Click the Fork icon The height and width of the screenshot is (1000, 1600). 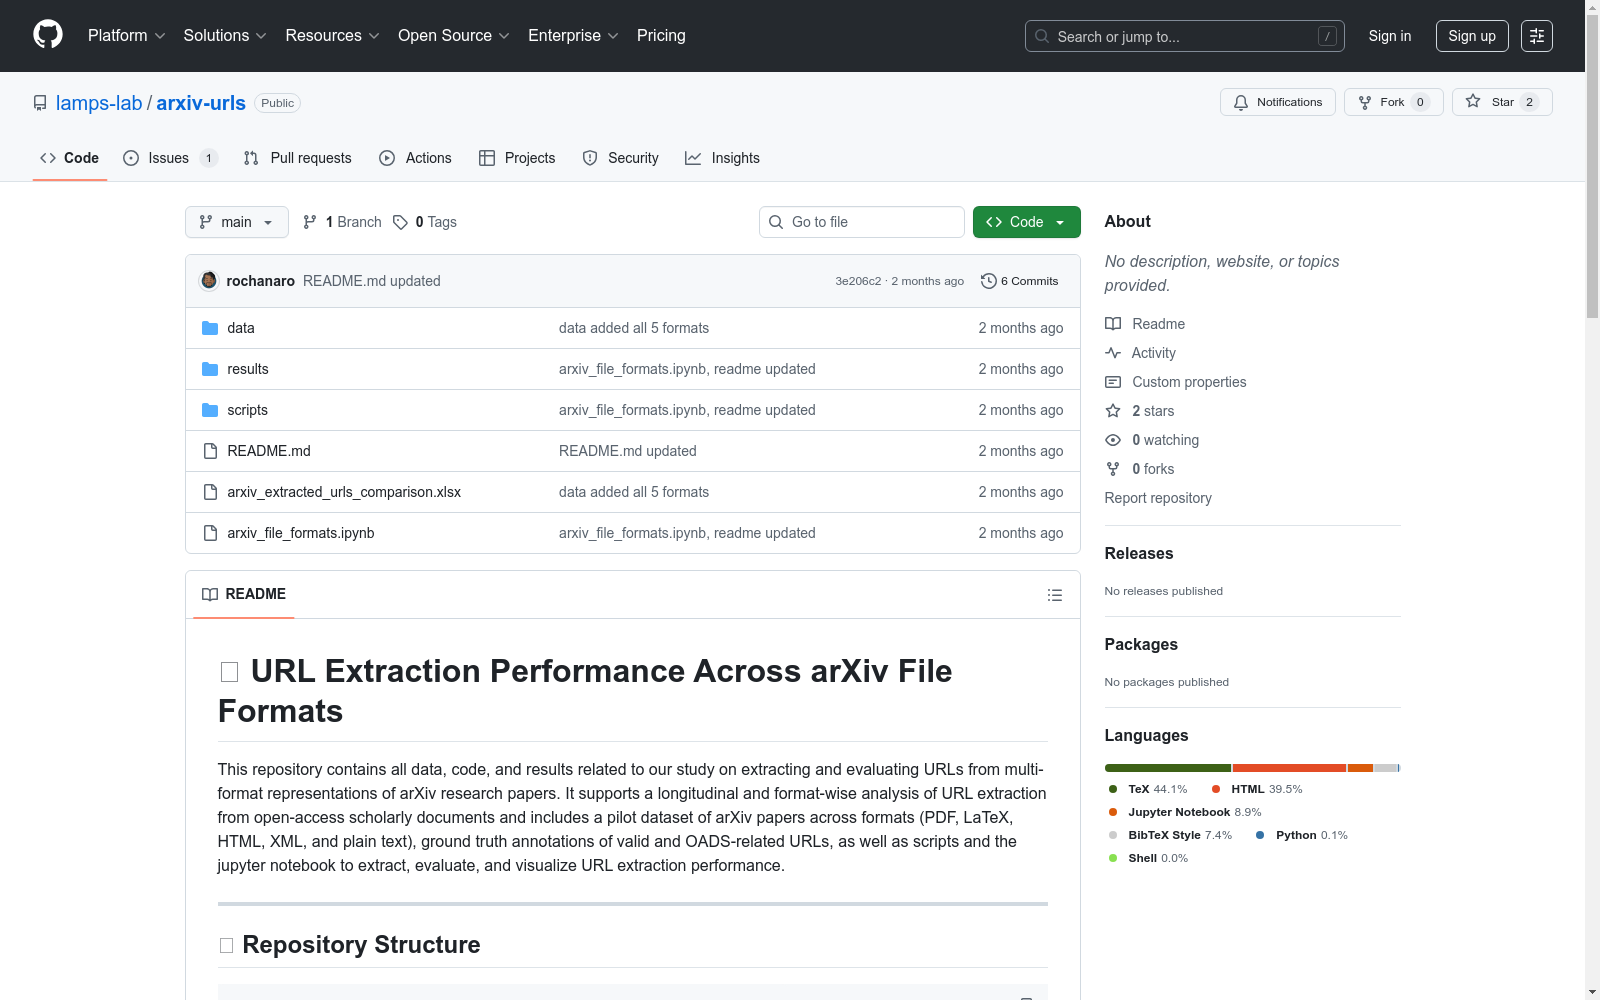[x=1365, y=102]
